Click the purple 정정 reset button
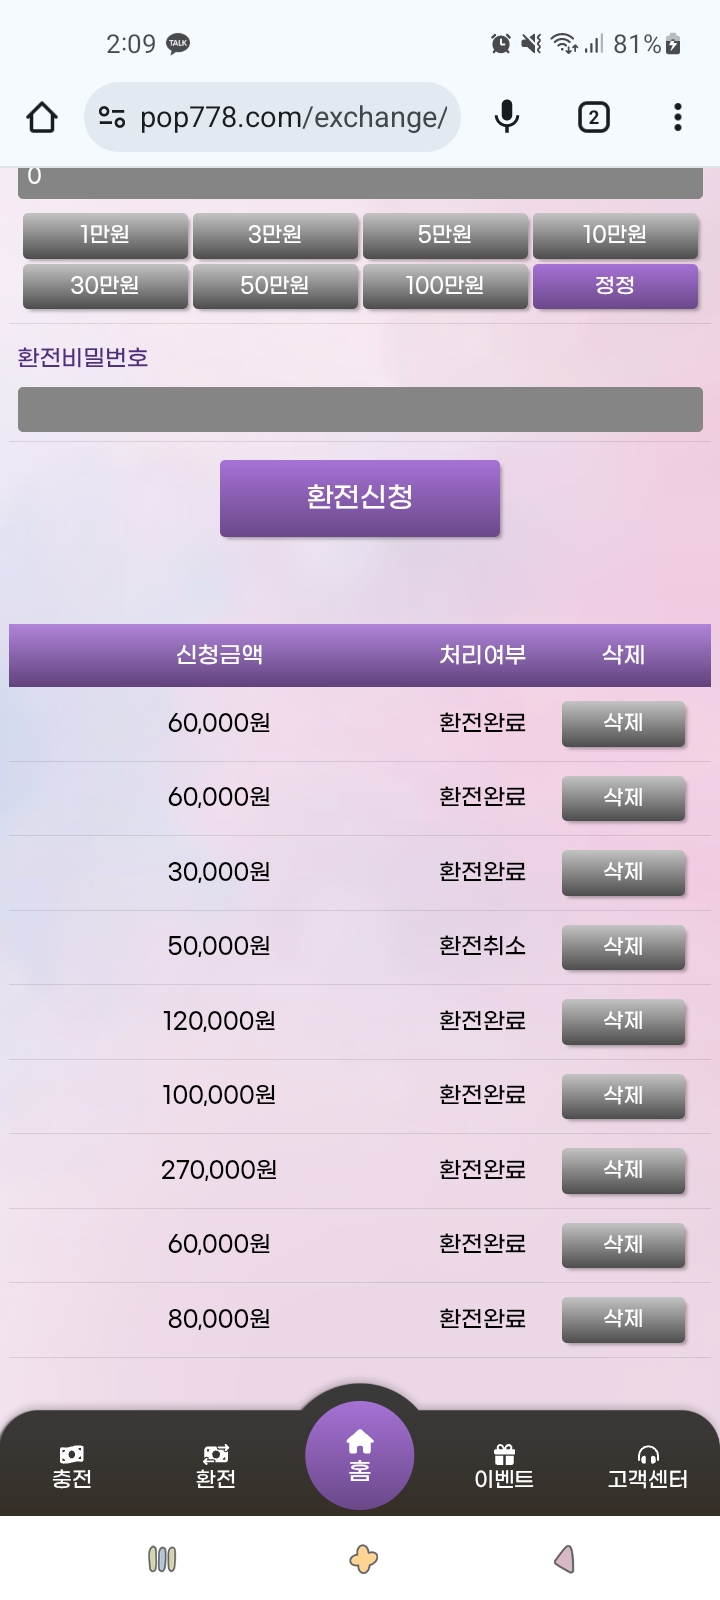Image resolution: width=720 pixels, height=1600 pixels. (615, 286)
